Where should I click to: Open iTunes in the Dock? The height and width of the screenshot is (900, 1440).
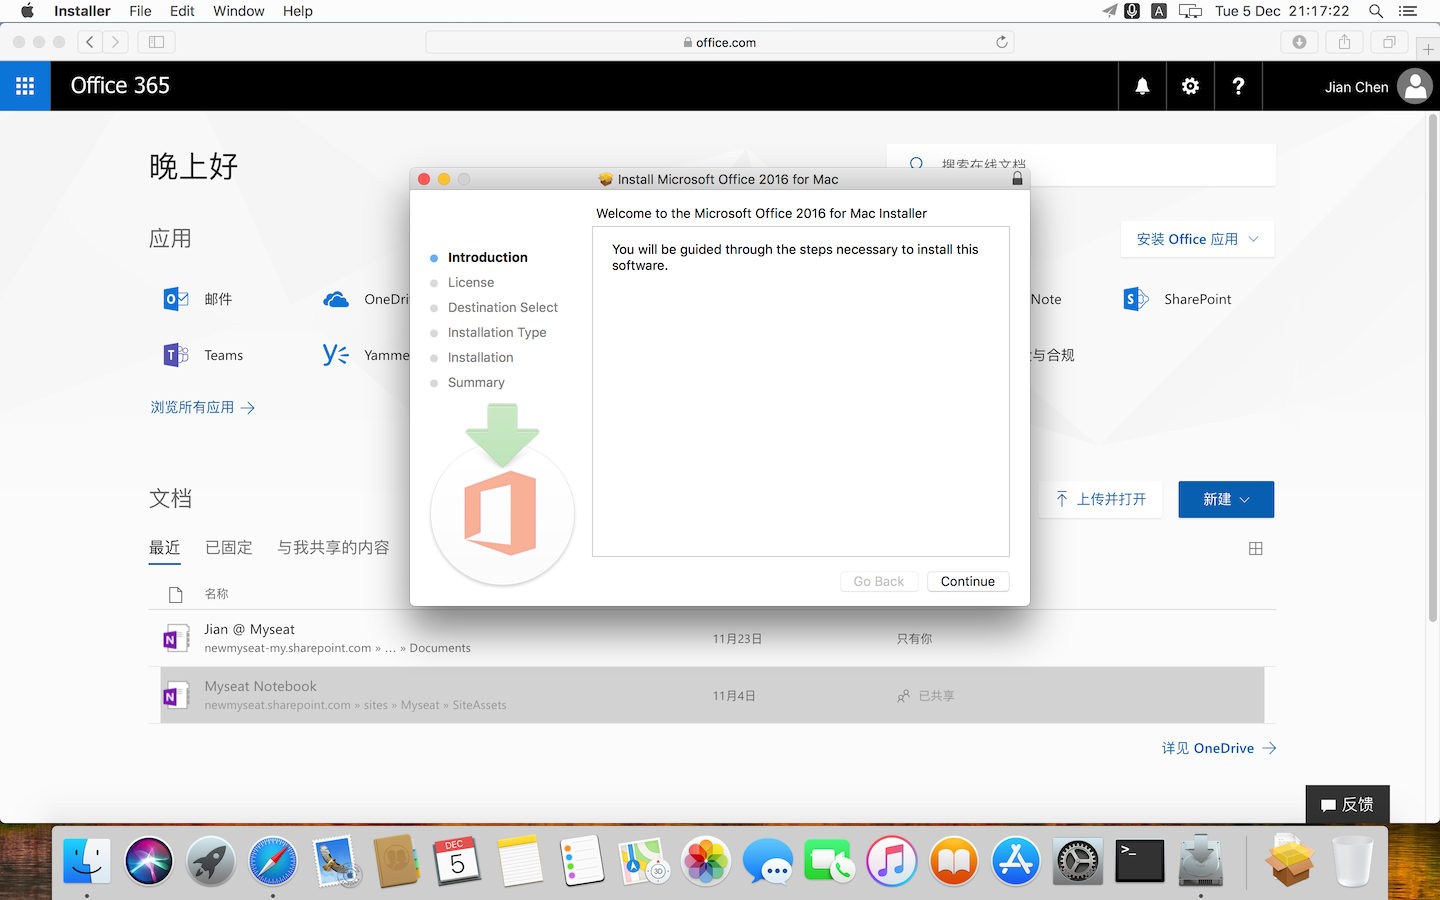892,861
